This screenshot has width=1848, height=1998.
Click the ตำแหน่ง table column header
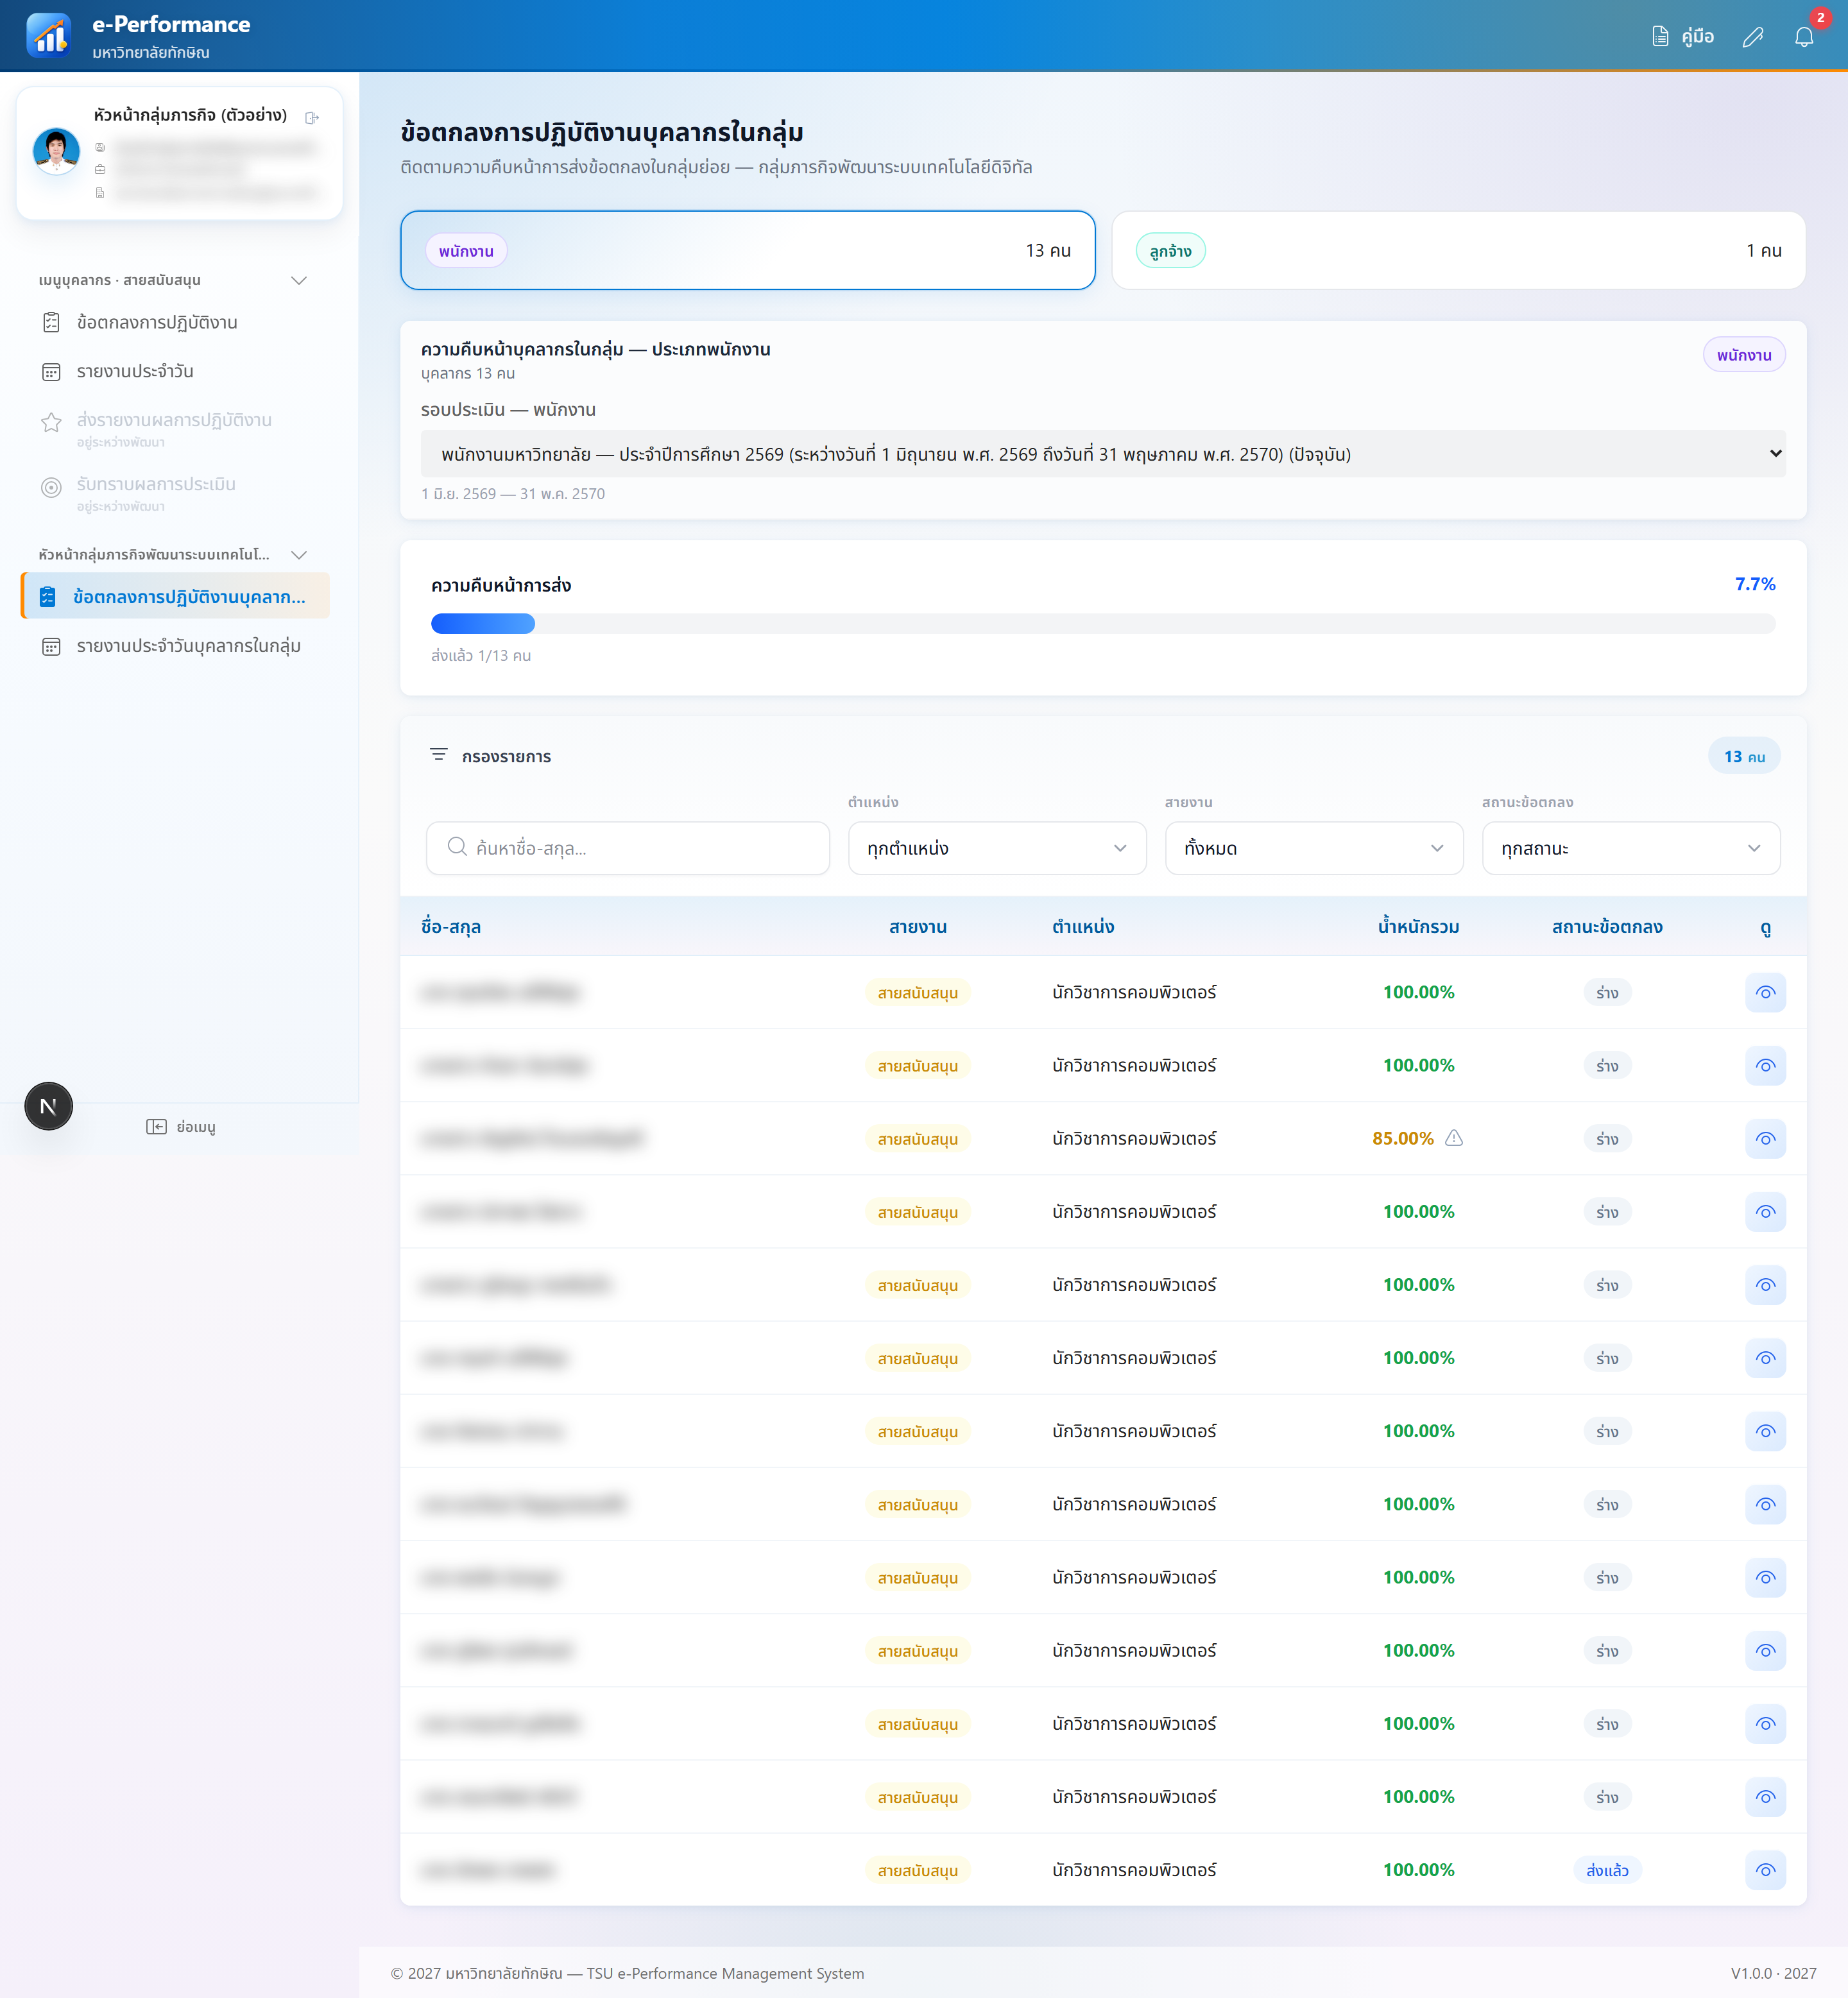[x=1083, y=927]
